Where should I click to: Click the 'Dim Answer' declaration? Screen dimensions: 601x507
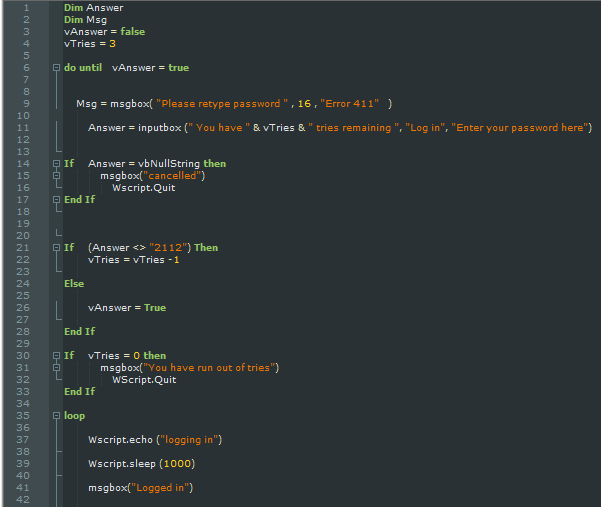point(91,8)
